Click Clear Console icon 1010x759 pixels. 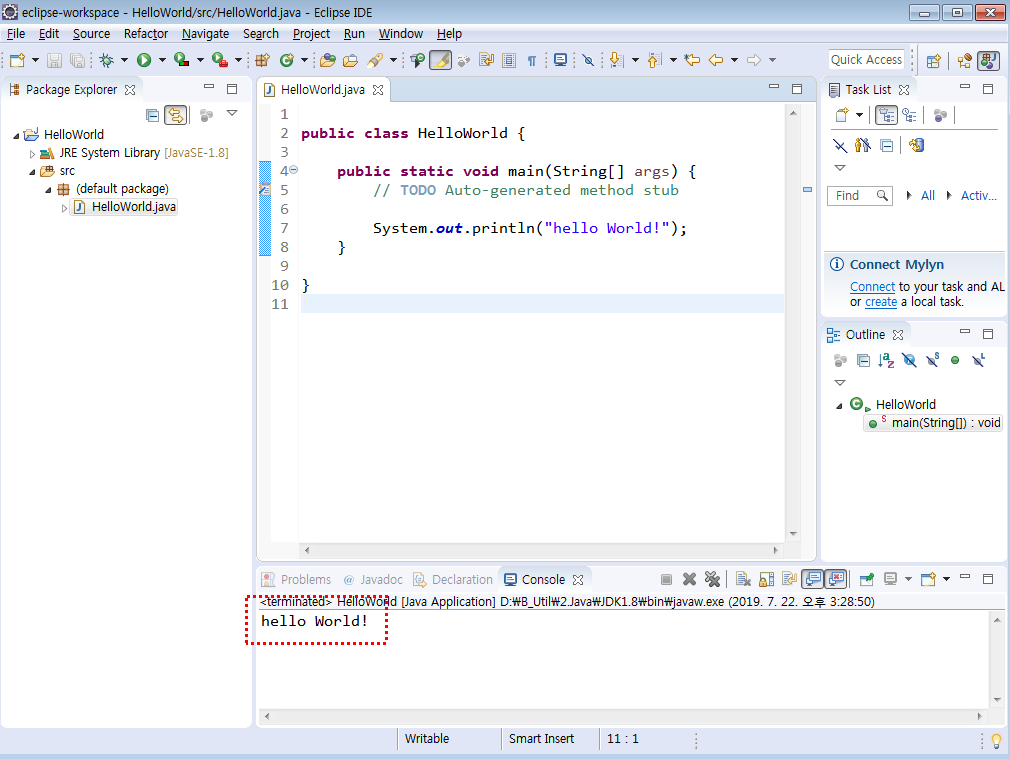pyautogui.click(x=743, y=579)
